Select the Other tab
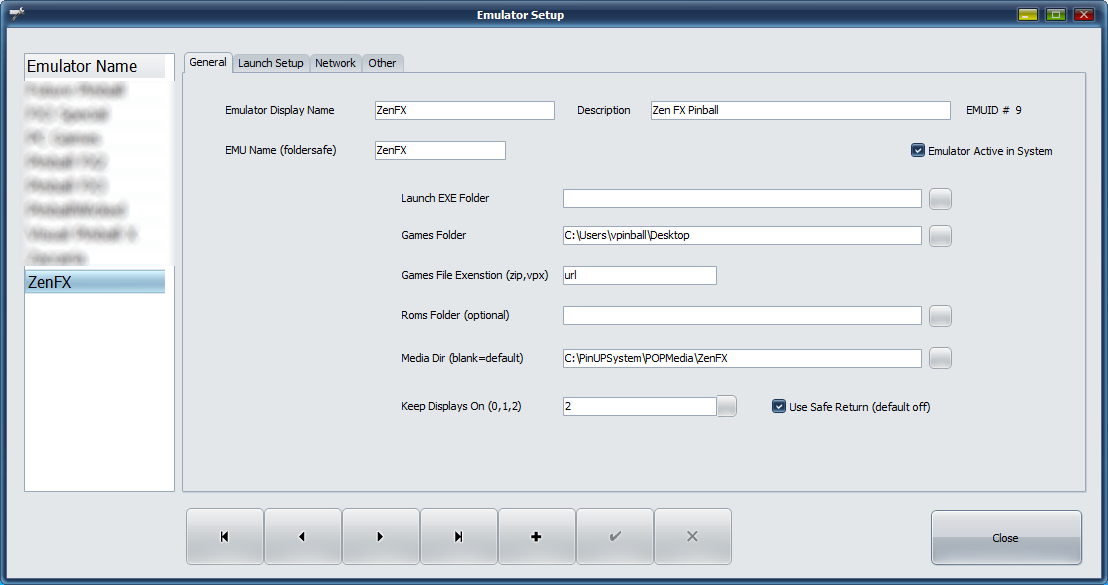Viewport: 1108px width, 585px height. tap(382, 63)
